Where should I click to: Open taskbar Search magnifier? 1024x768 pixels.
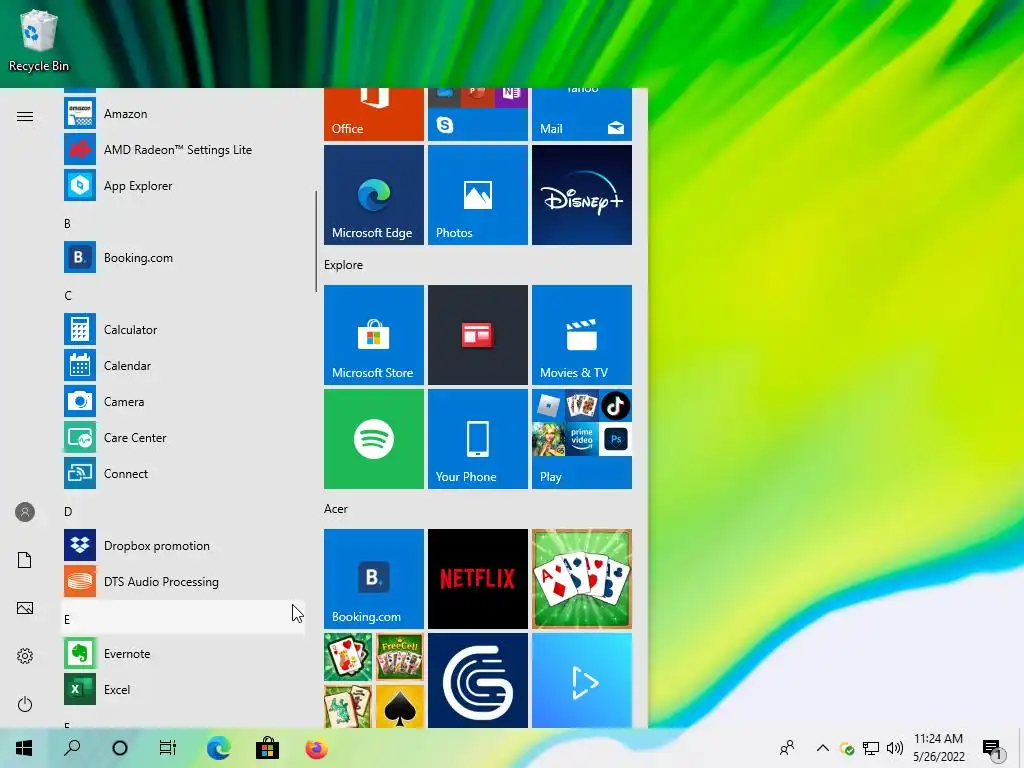tap(72, 748)
